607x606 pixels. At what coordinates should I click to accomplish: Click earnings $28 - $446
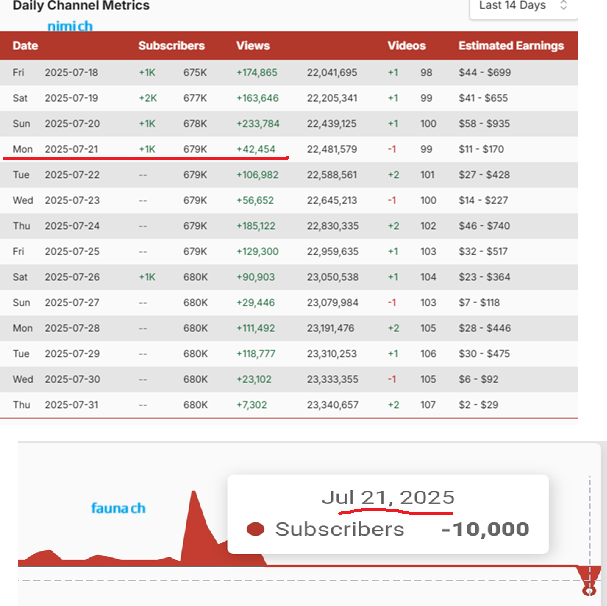point(485,328)
